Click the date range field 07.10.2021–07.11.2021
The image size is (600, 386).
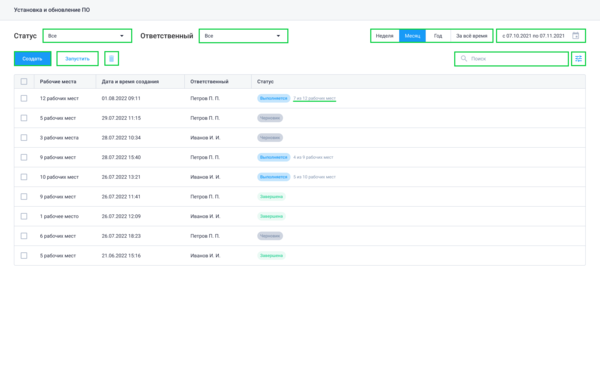tap(541, 36)
